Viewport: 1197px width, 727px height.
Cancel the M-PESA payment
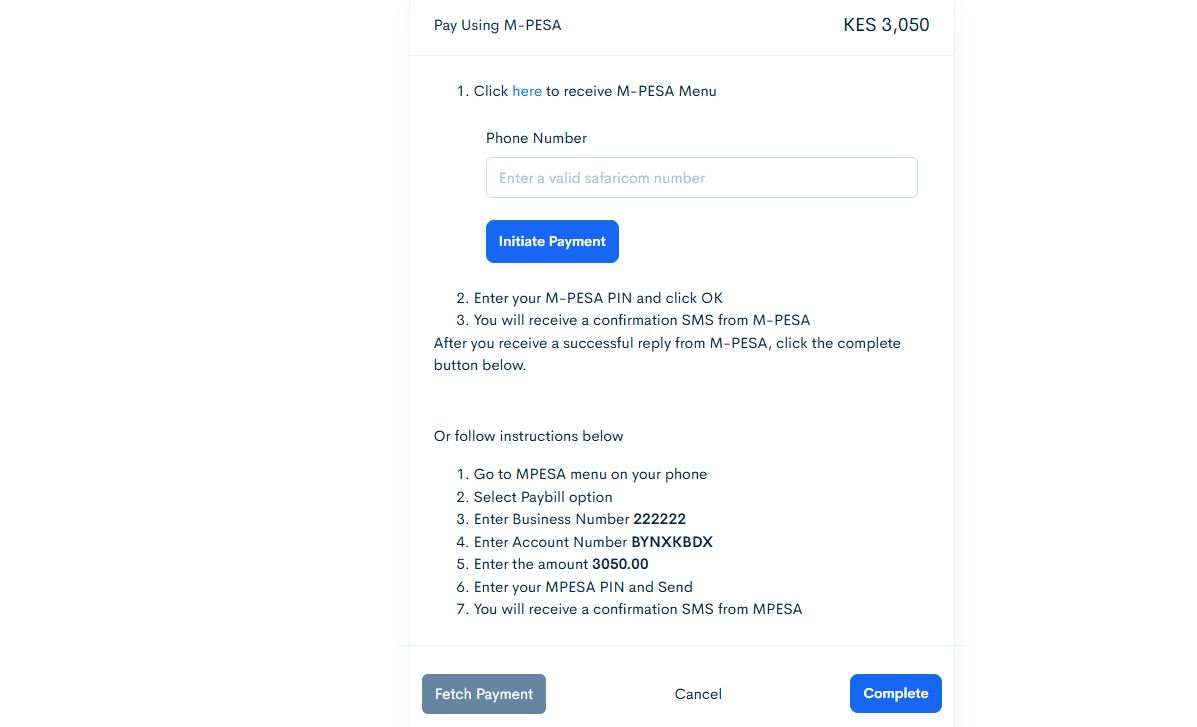[698, 694]
